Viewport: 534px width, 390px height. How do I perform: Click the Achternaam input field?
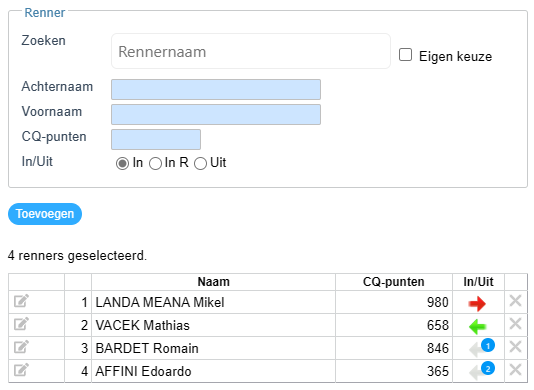click(216, 90)
